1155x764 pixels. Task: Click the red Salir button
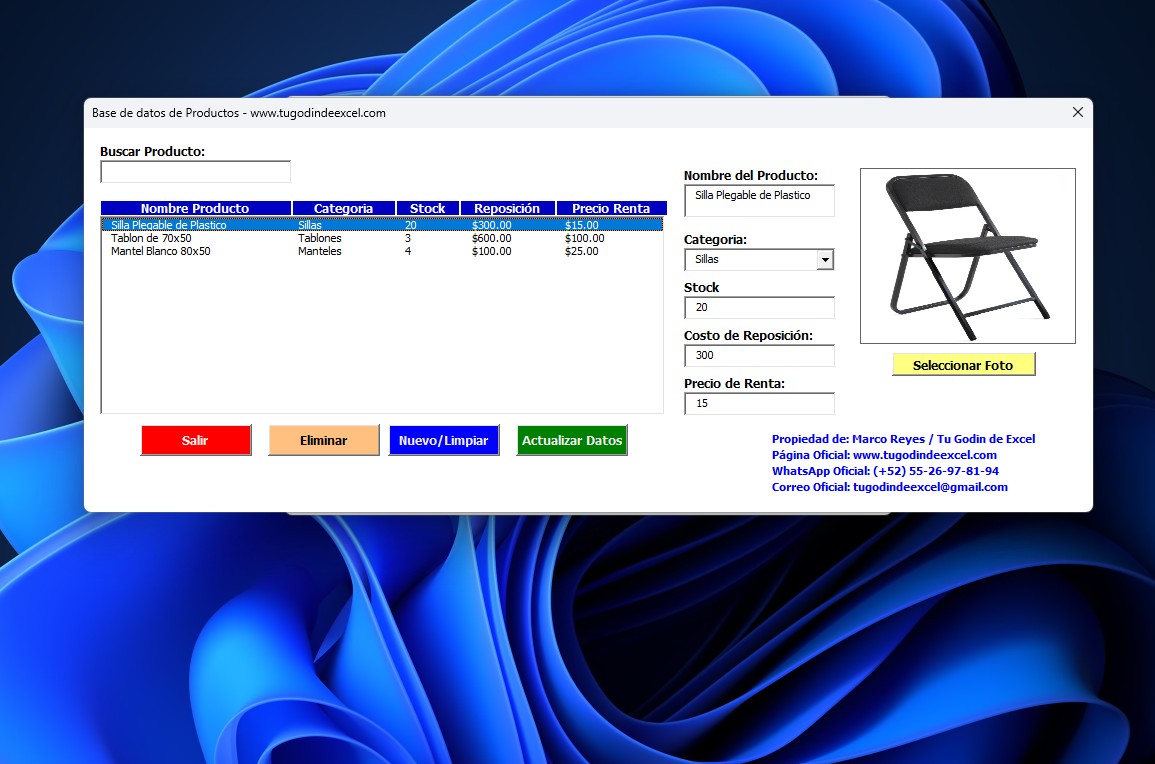tap(196, 440)
